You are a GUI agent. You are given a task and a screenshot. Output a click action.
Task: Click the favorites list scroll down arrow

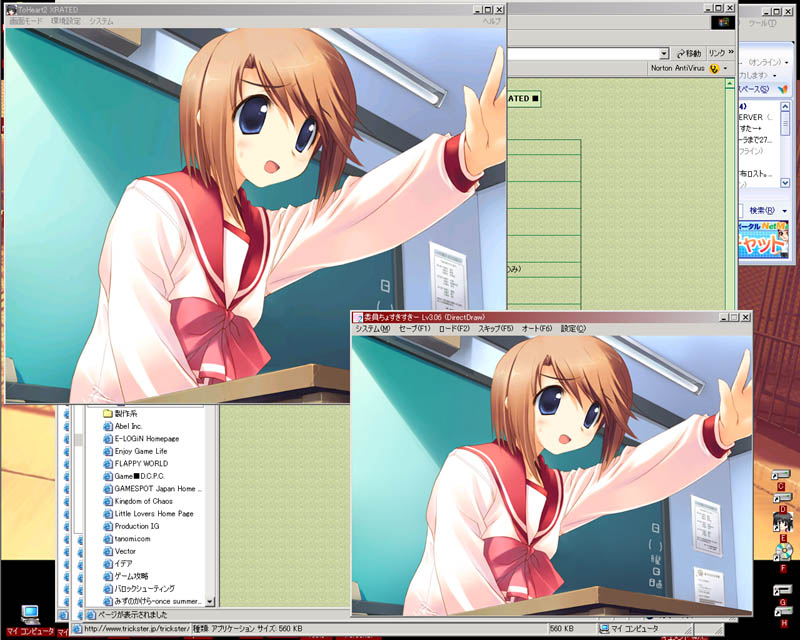pyautogui.click(x=210, y=602)
